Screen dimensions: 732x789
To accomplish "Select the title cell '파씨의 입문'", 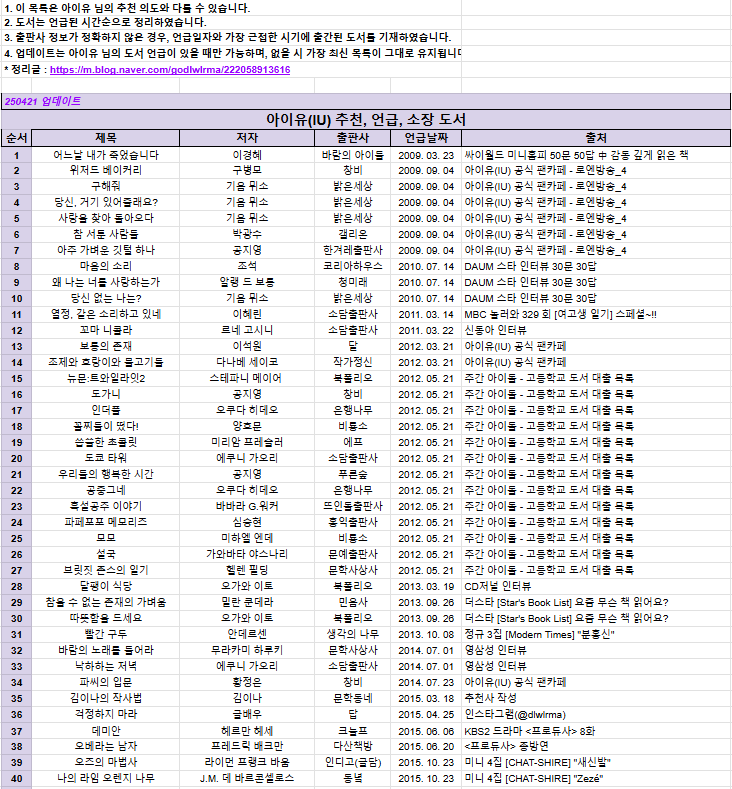I will (x=106, y=683).
